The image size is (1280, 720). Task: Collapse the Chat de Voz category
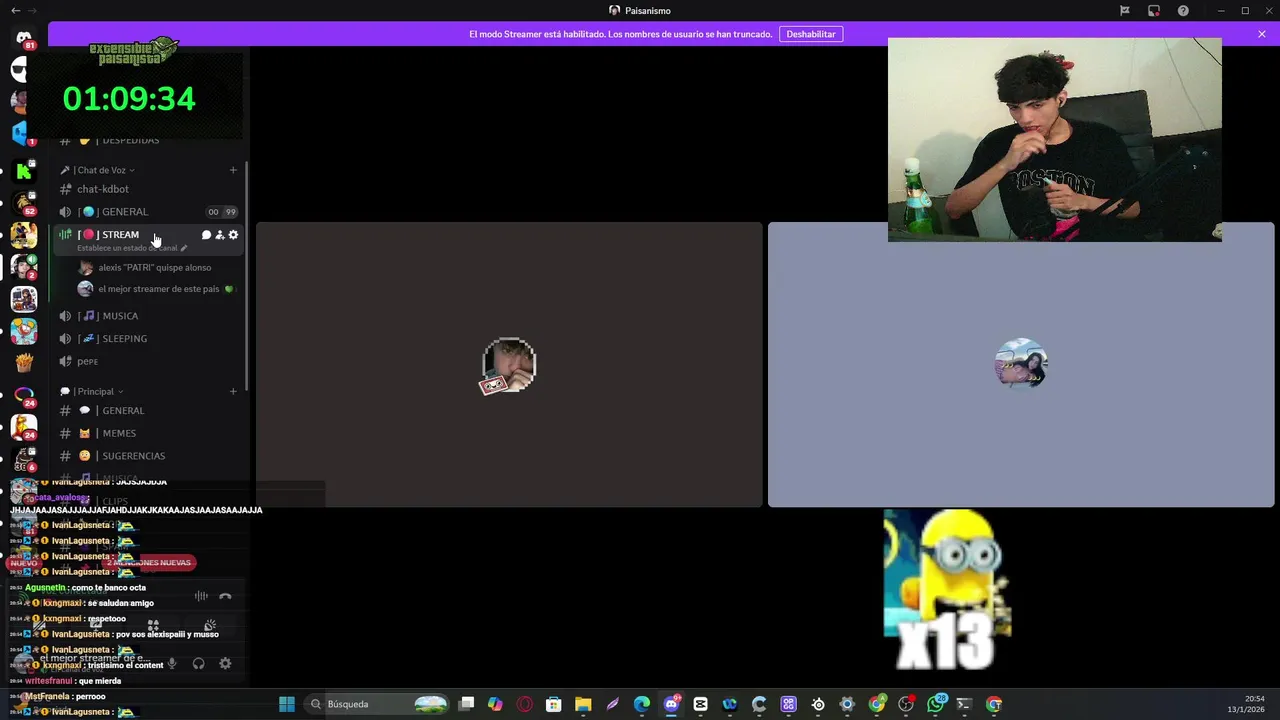(97, 170)
